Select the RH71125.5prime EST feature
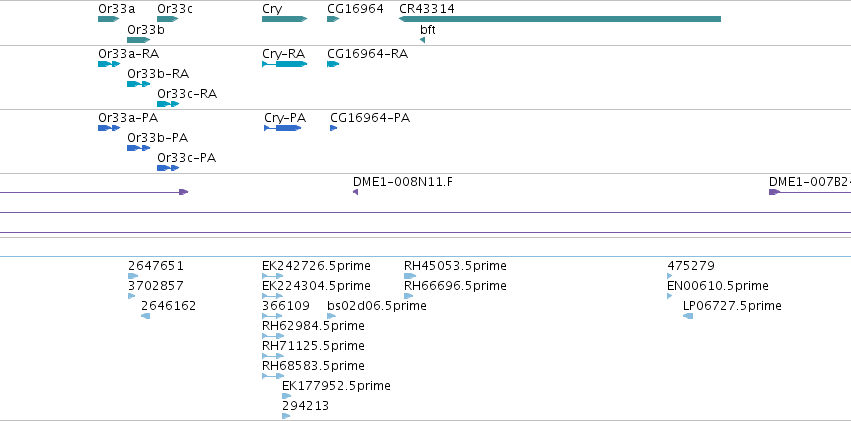The width and height of the screenshot is (851, 421). pyautogui.click(x=272, y=356)
